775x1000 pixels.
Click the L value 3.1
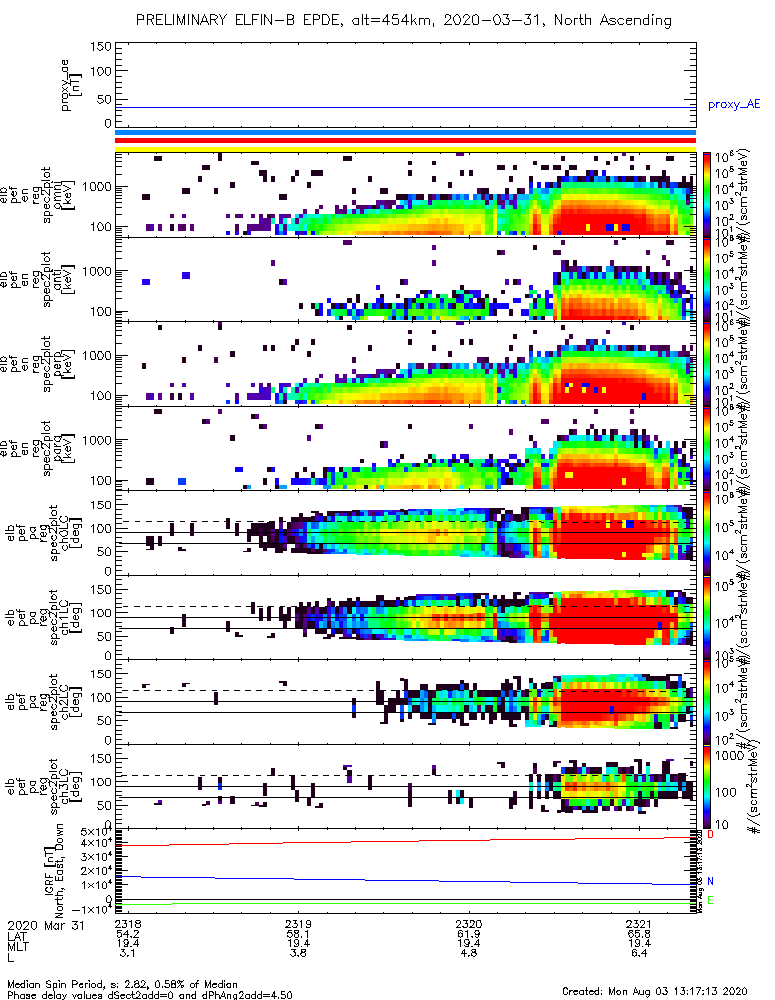(x=128, y=953)
